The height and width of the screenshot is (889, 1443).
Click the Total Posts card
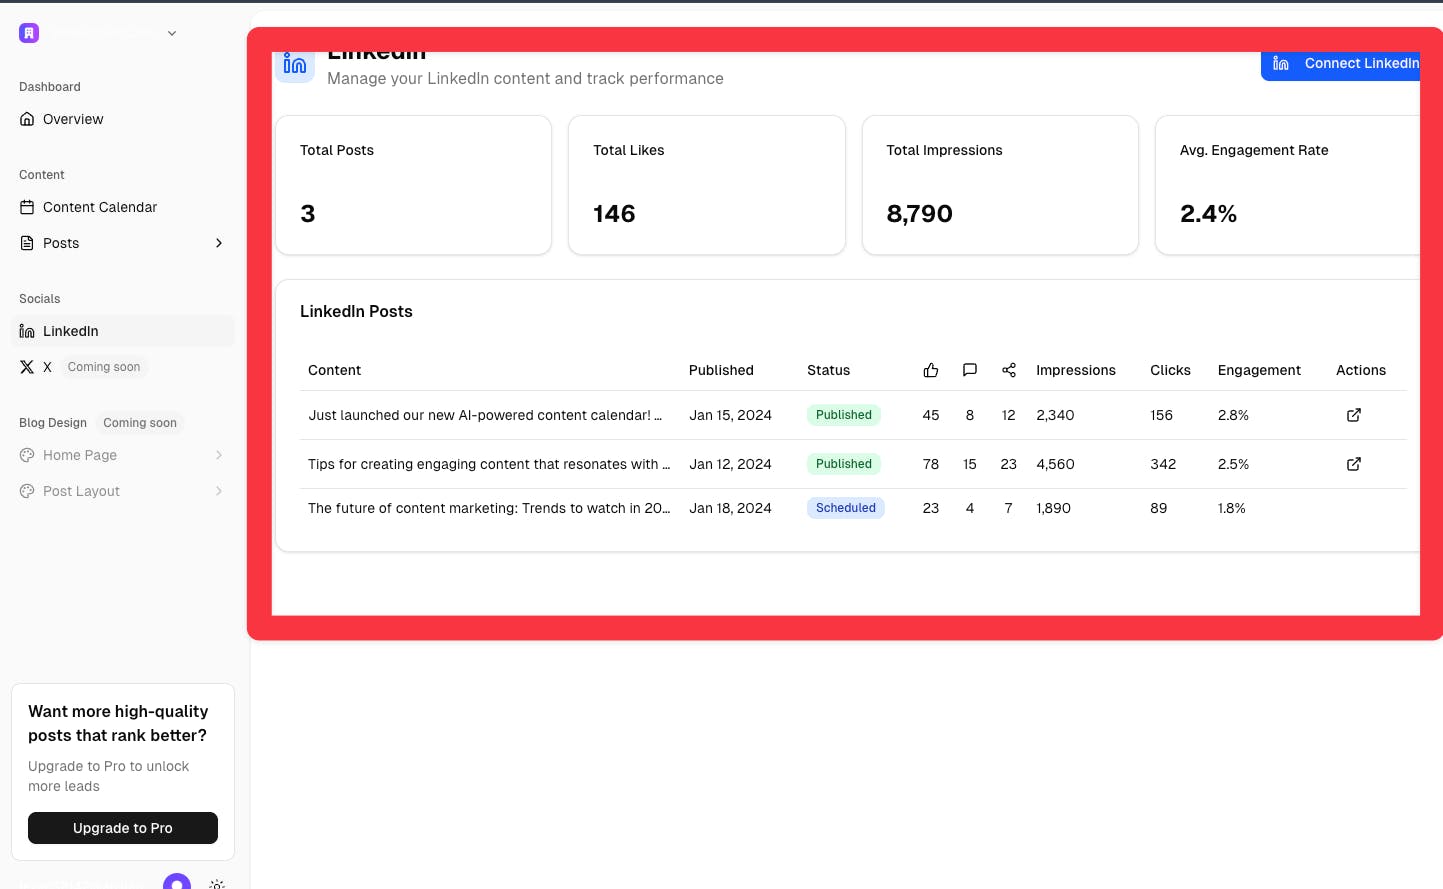[414, 185]
